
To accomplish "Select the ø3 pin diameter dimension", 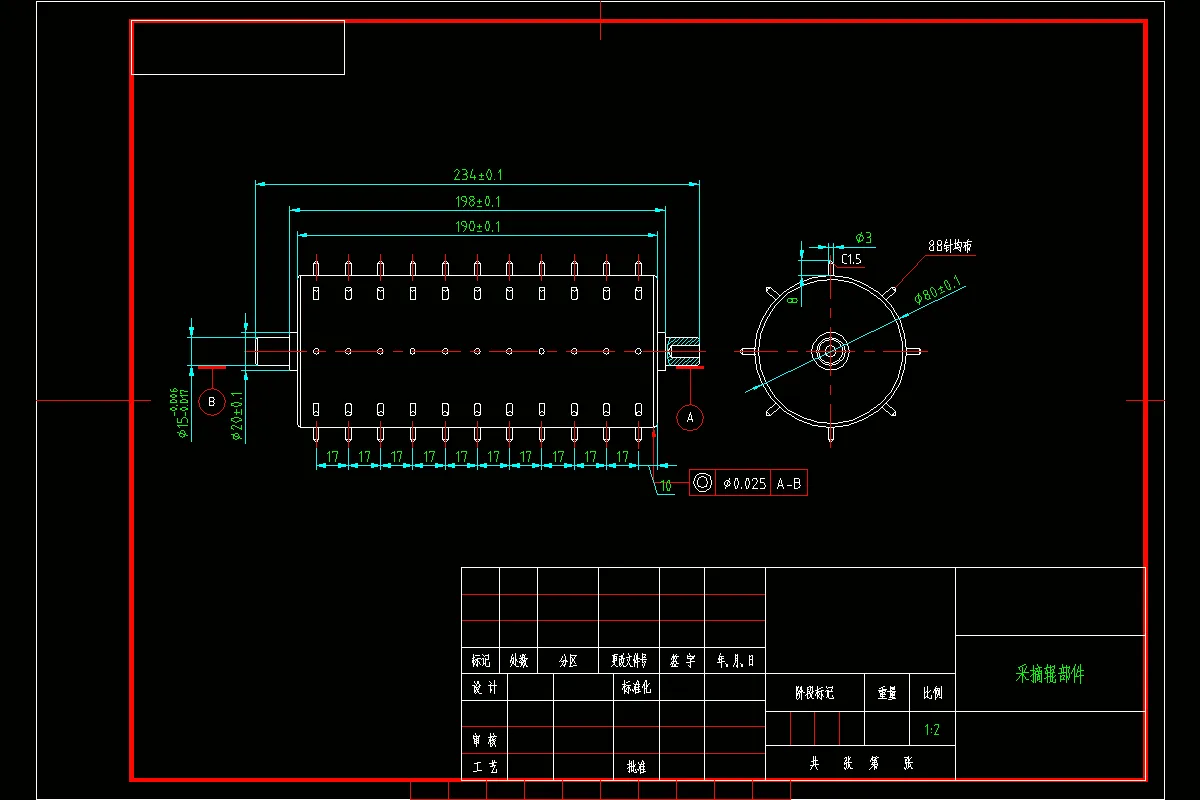I will (864, 238).
